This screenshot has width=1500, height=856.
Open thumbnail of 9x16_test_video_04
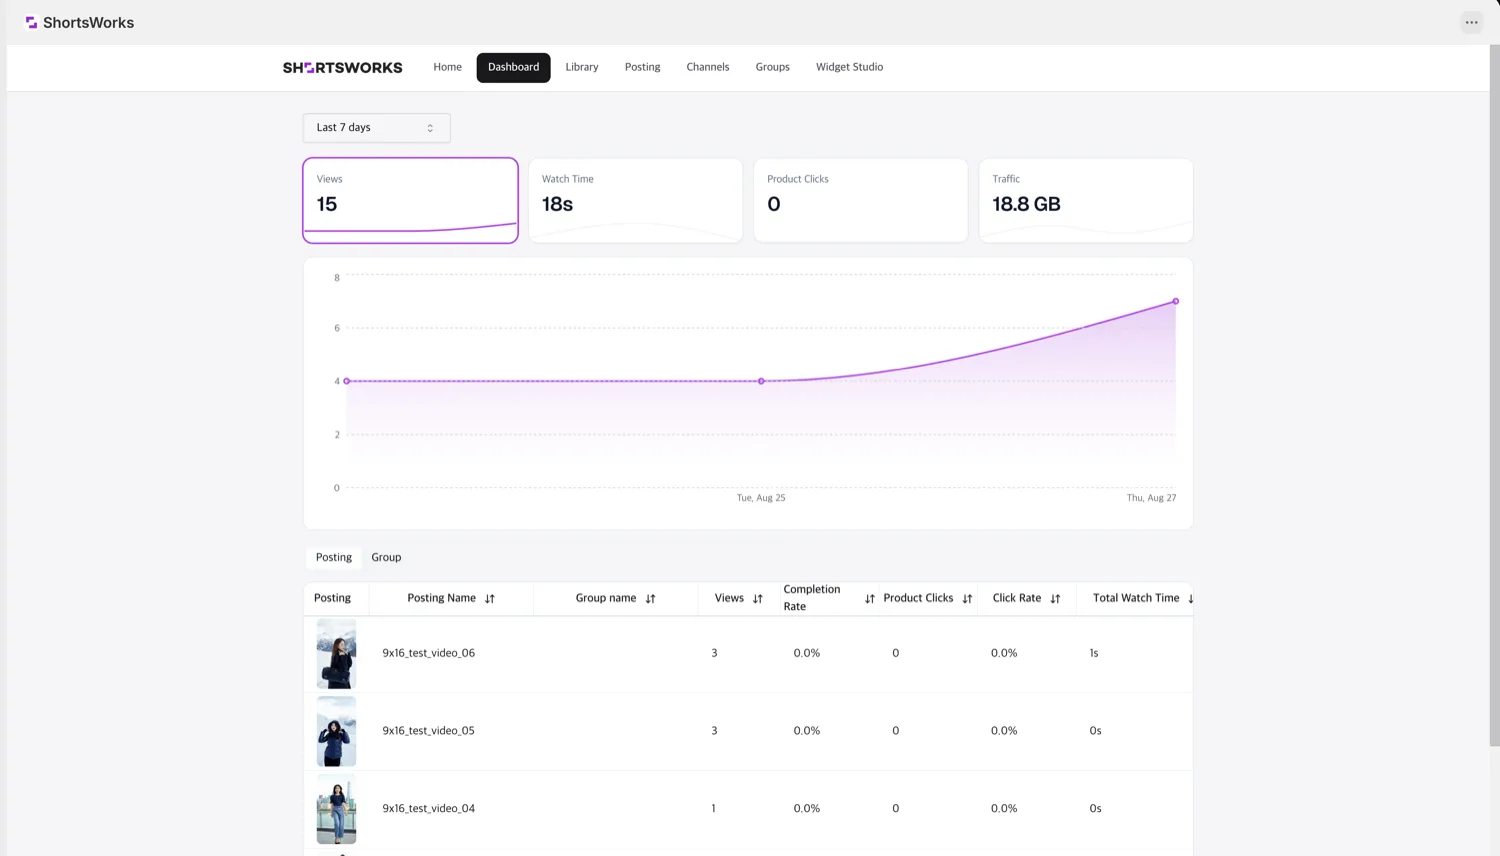coord(336,809)
